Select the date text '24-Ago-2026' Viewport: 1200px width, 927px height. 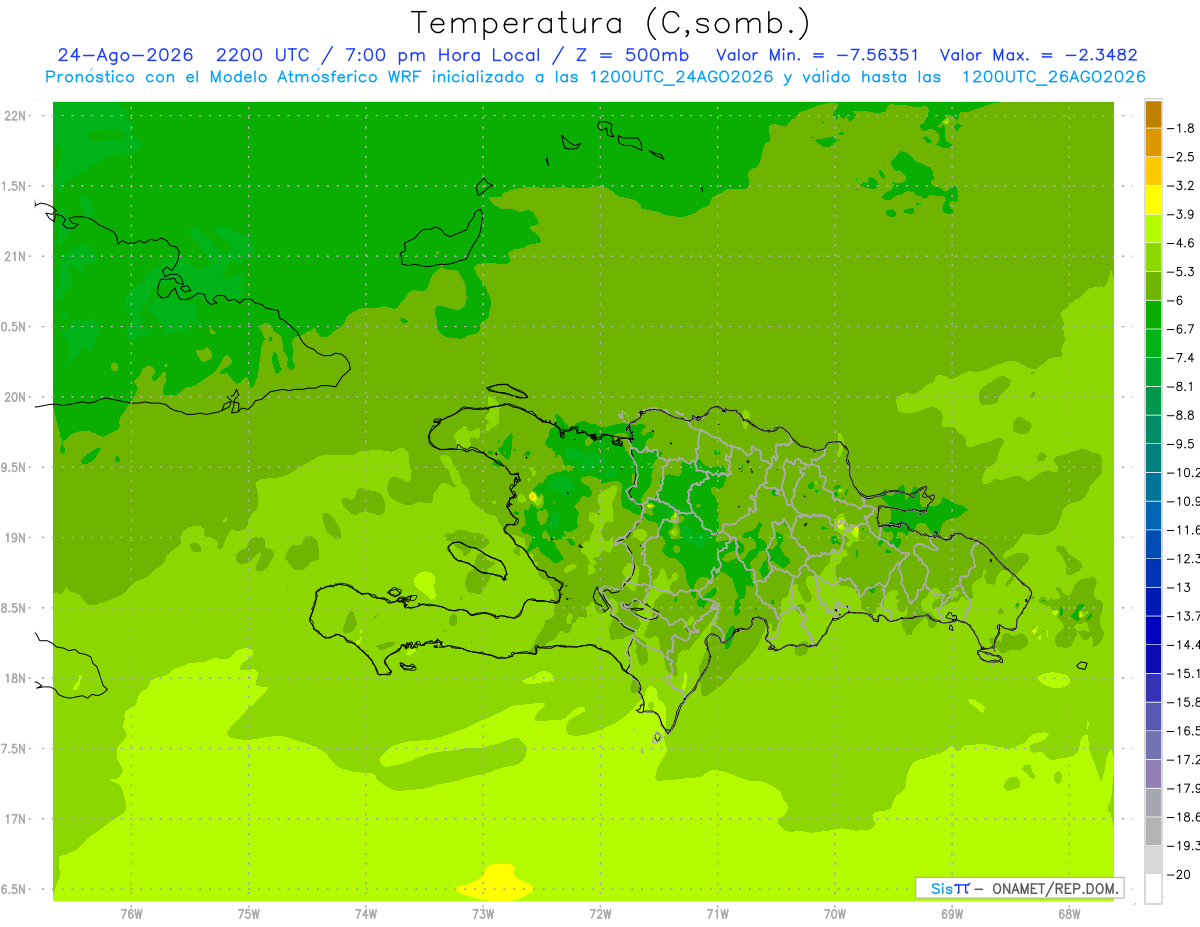[x=125, y=55]
